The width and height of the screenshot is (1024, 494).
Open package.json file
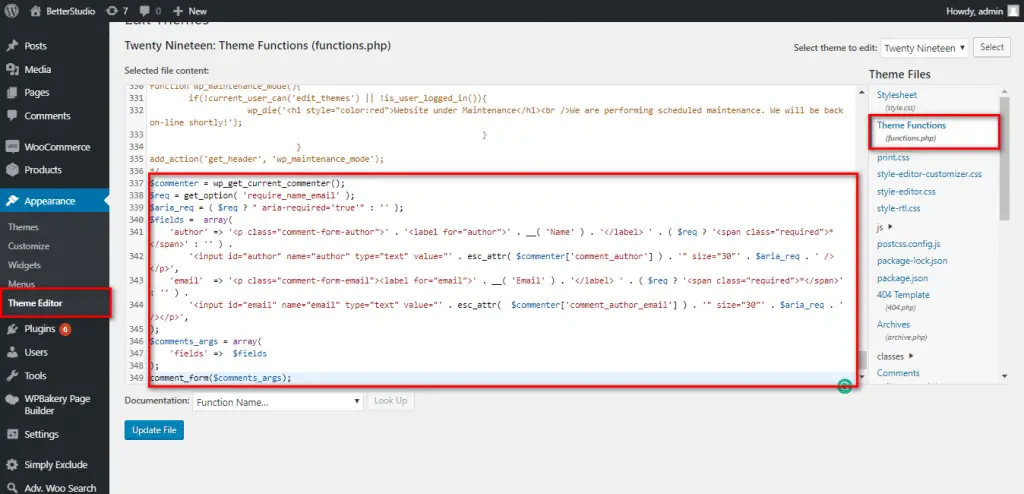coord(903,278)
